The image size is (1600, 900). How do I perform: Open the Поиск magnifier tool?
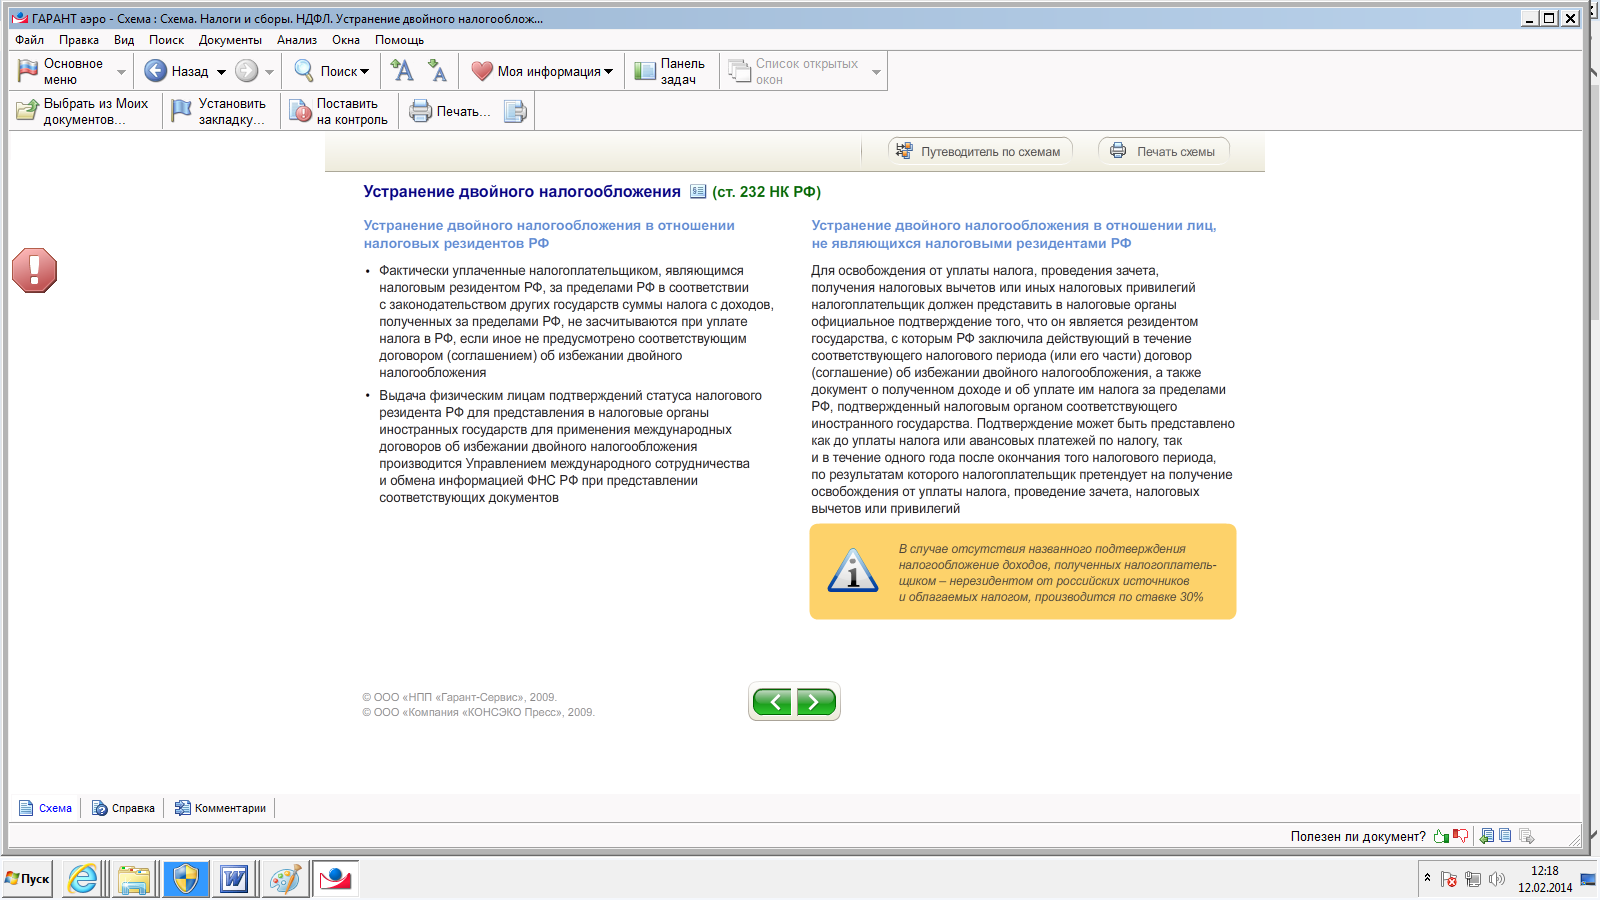point(331,71)
